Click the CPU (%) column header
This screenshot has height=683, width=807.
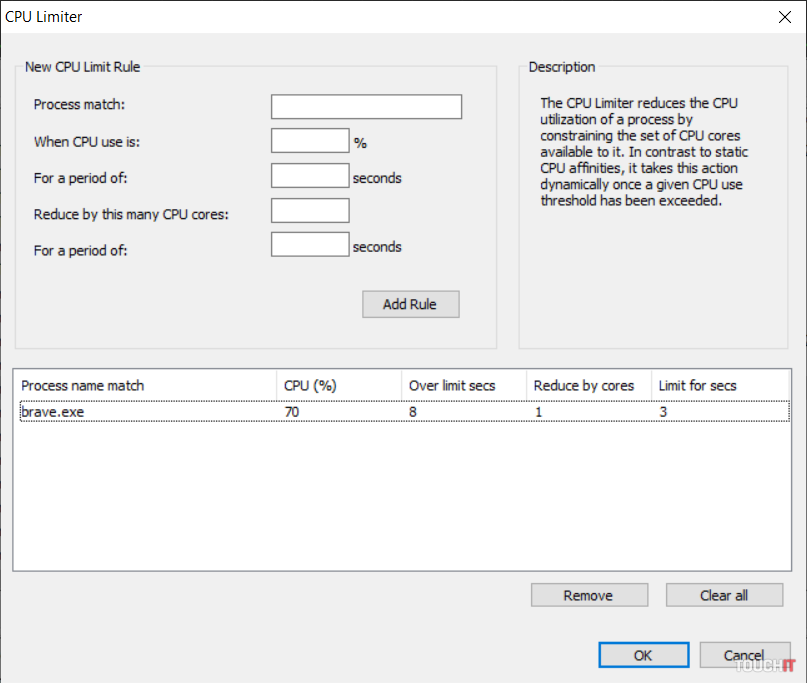tap(338, 386)
